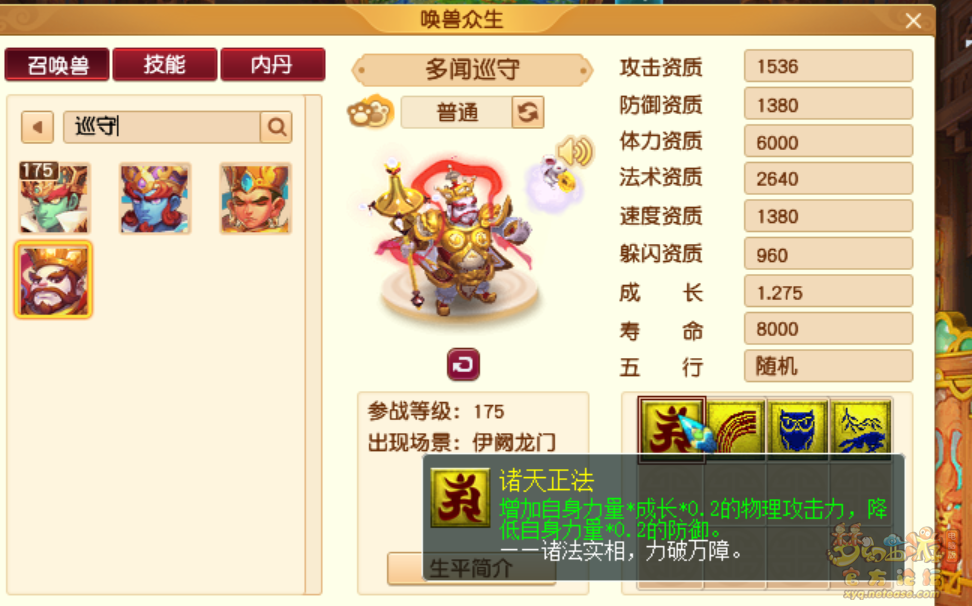Open the 生平简介 button

pyautogui.click(x=471, y=568)
